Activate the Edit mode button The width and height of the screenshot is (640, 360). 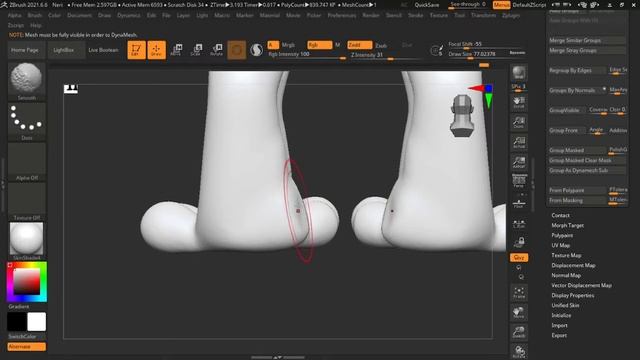coord(136,50)
